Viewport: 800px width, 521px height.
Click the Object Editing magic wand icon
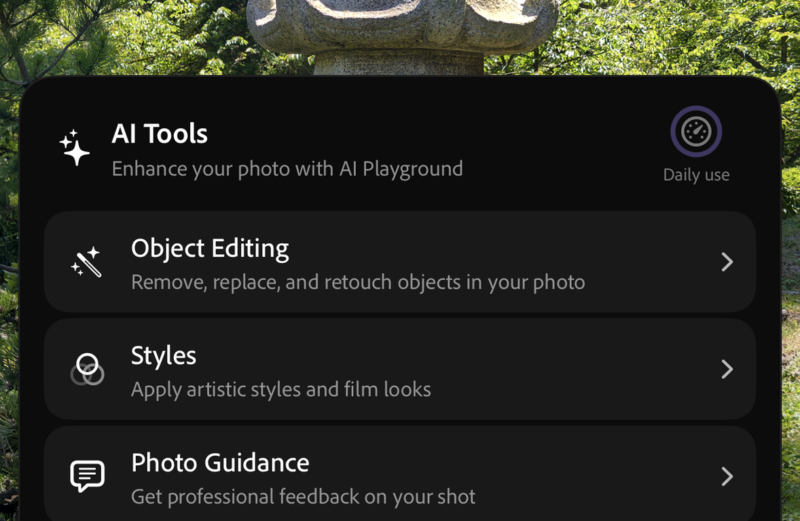86,262
